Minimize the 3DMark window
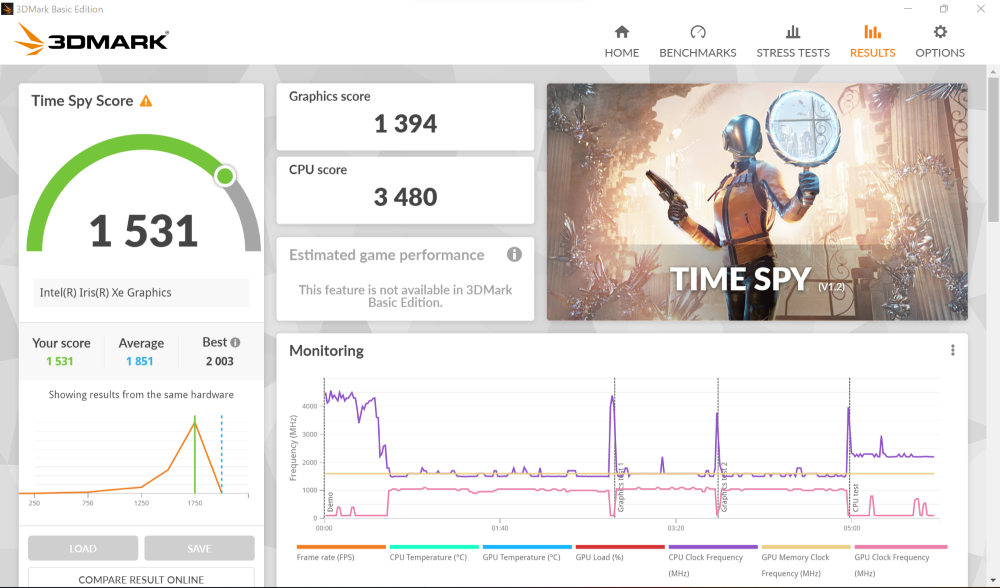Image resolution: width=1000 pixels, height=588 pixels. (908, 8)
